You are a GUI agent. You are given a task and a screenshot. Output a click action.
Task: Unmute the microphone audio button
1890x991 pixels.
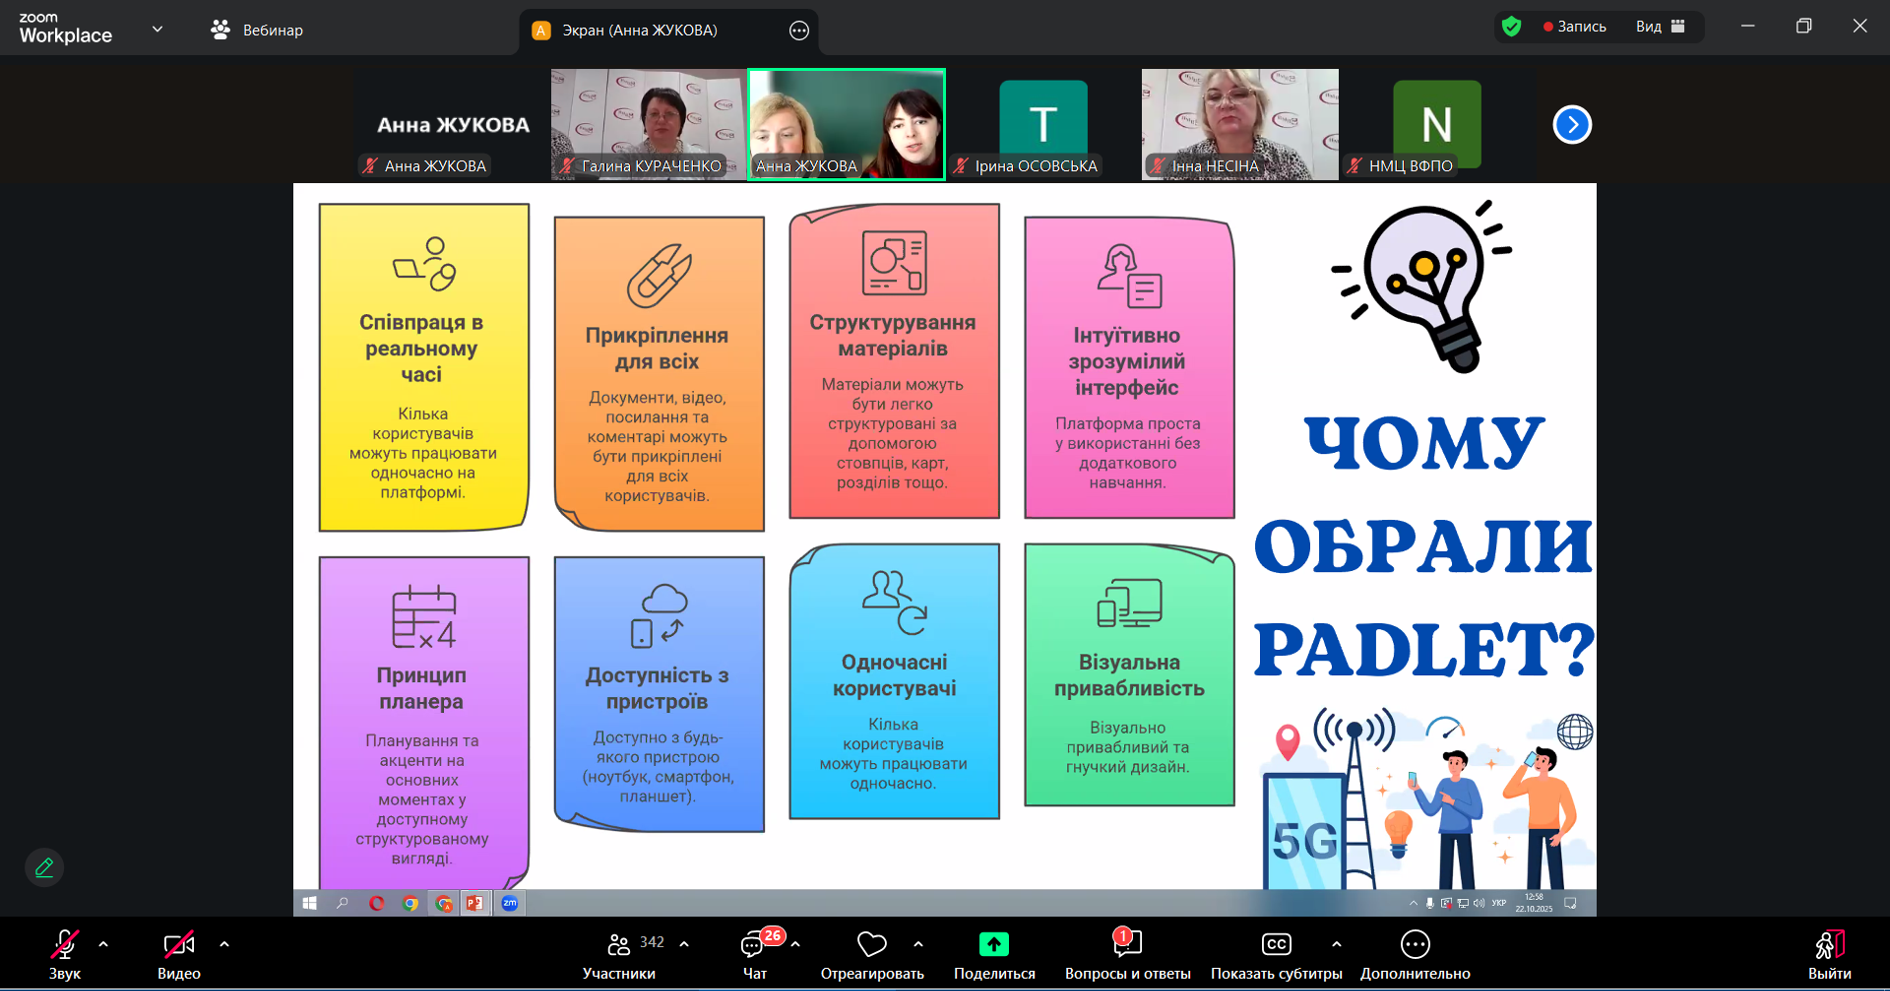click(x=64, y=945)
